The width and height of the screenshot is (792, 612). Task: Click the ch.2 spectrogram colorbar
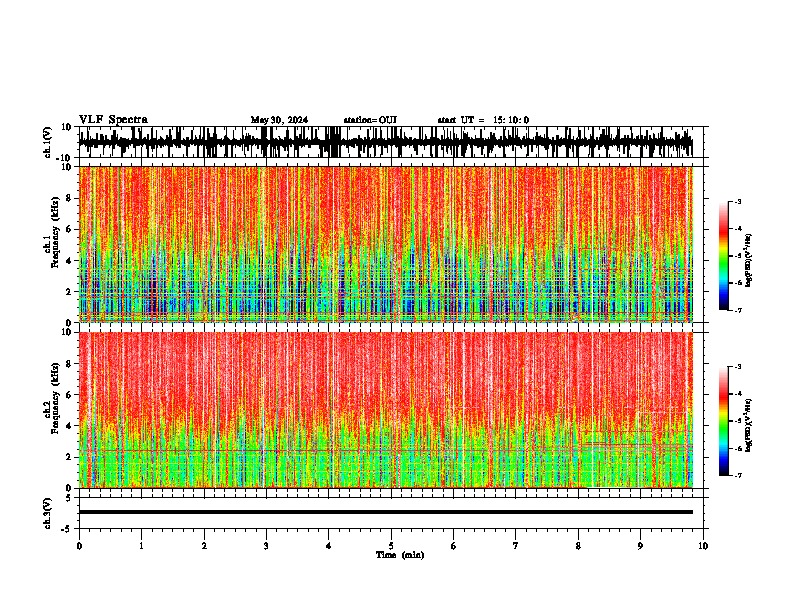(724, 421)
